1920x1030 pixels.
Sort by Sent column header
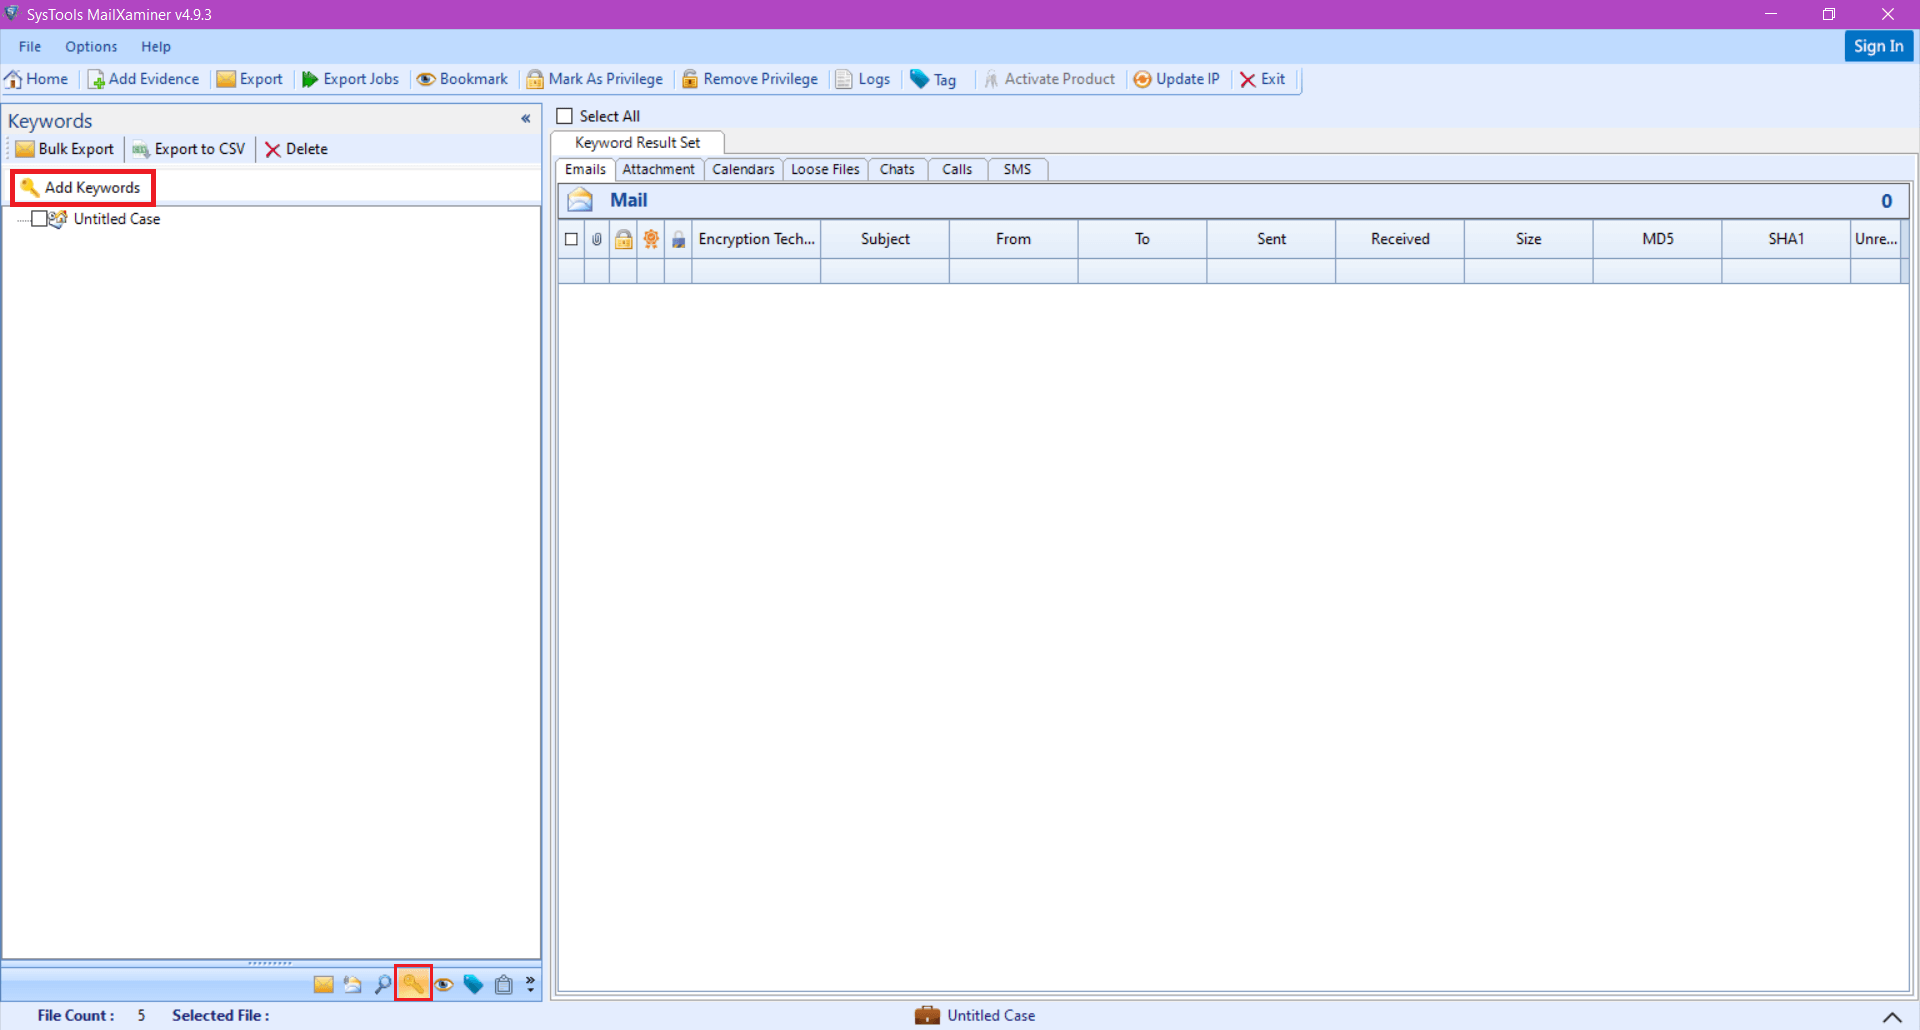1271,239
